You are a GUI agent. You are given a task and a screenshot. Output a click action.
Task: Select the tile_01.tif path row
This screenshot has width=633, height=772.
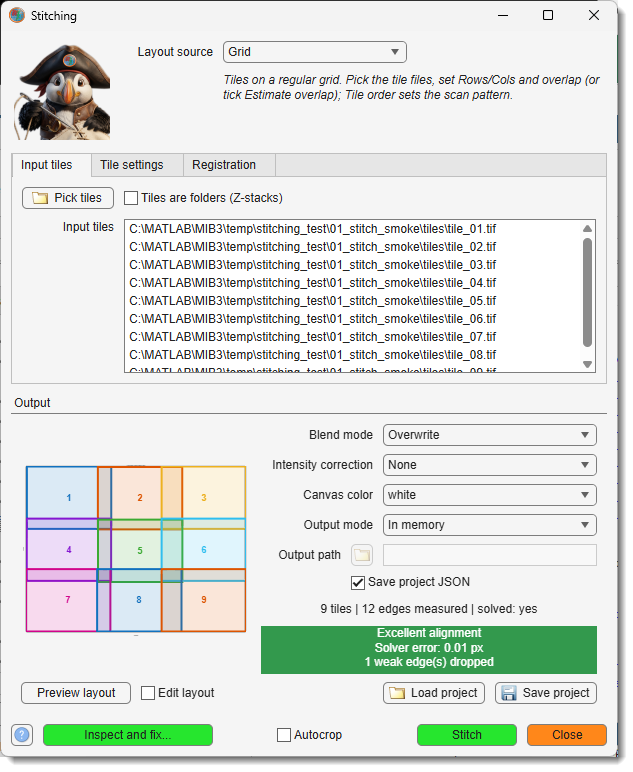click(315, 231)
